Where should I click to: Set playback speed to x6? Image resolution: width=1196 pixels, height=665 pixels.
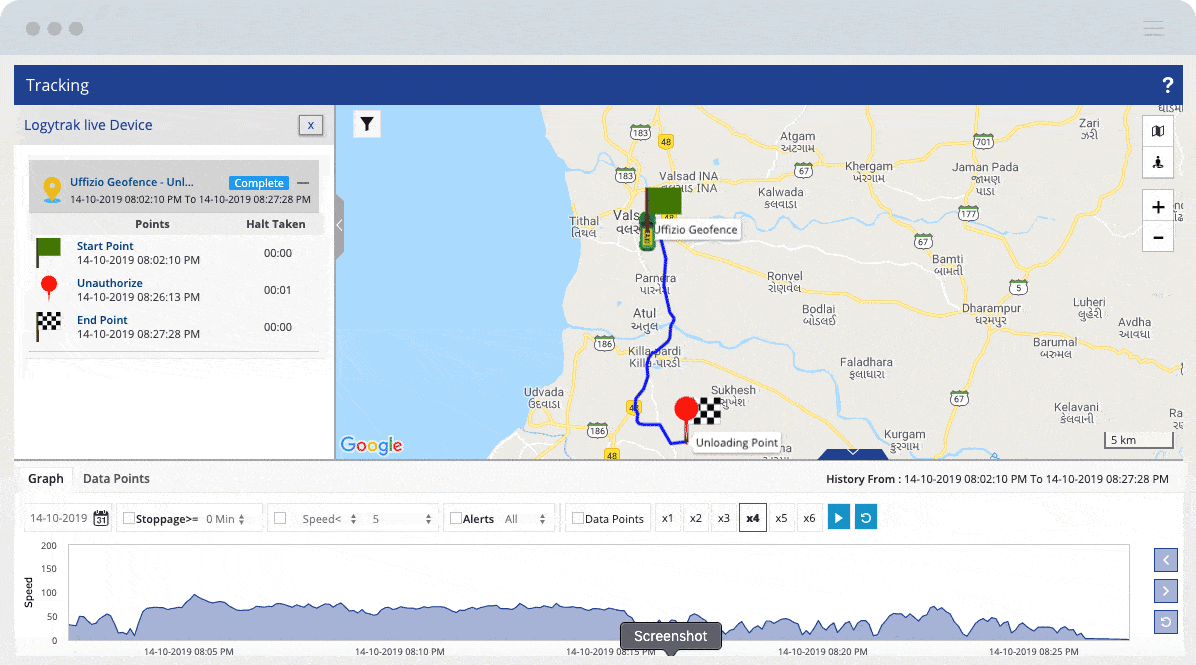click(809, 519)
